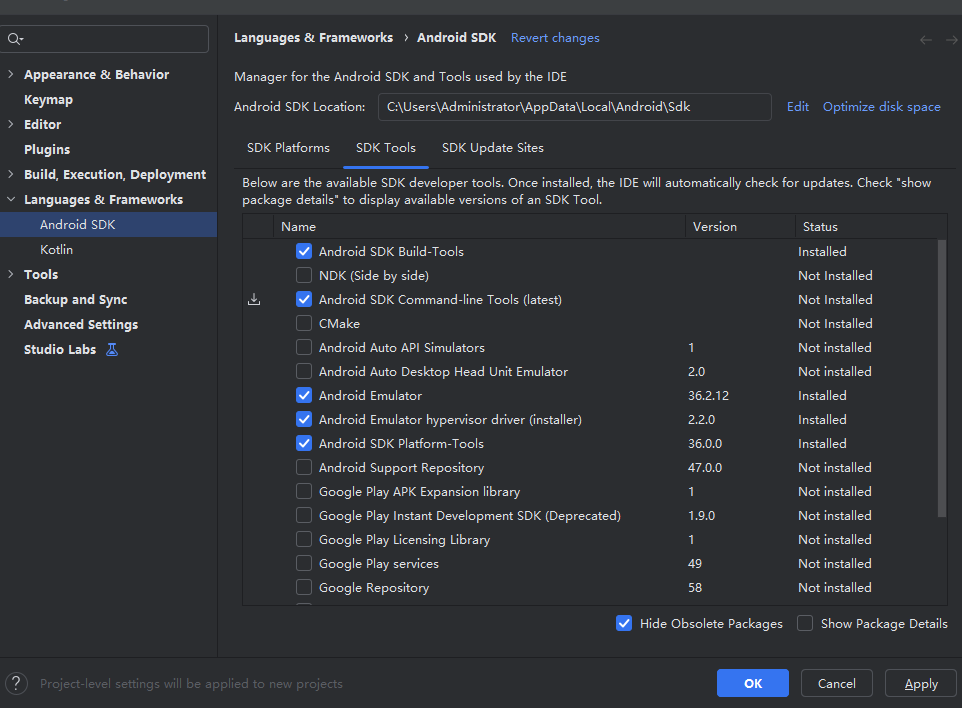The width and height of the screenshot is (962, 708).
Task: Click the forward navigation arrow
Action: [x=950, y=38]
